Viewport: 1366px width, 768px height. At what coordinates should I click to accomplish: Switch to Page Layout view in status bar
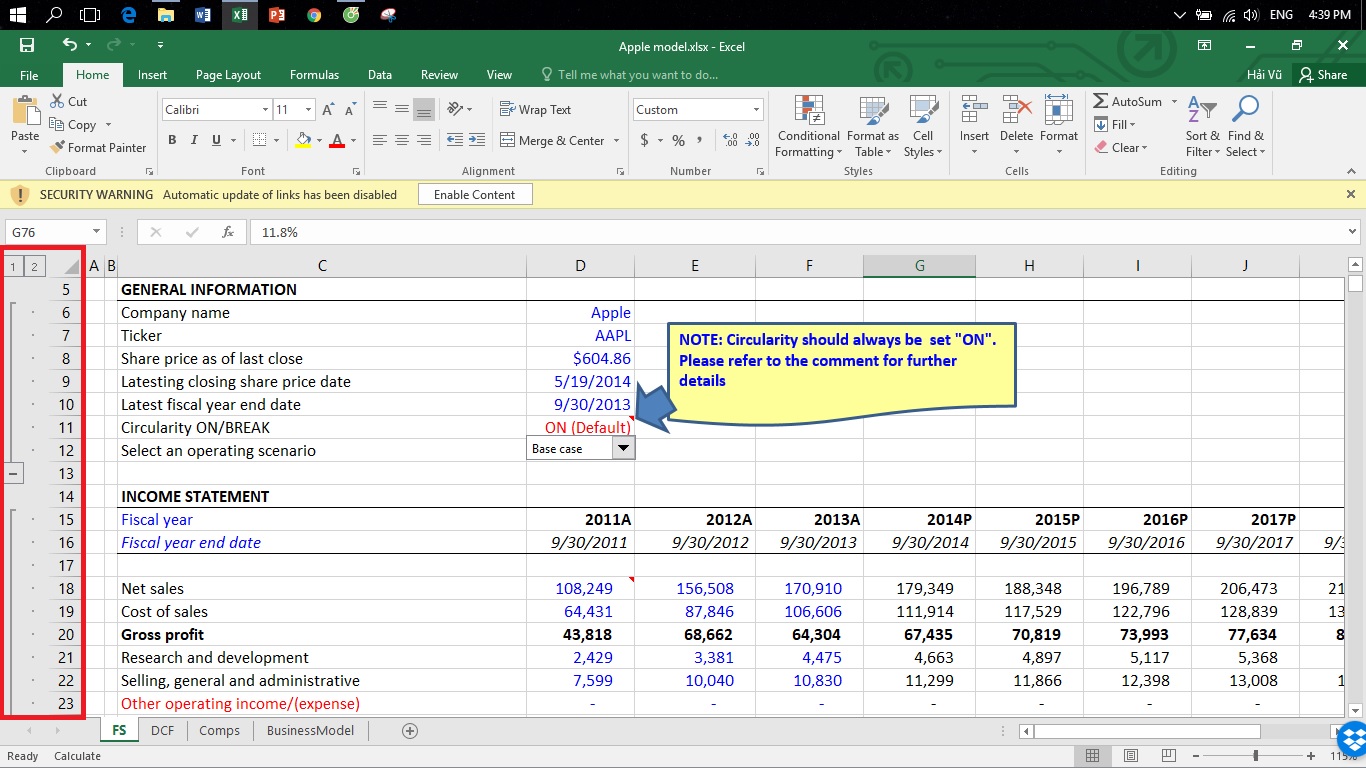coord(1130,756)
